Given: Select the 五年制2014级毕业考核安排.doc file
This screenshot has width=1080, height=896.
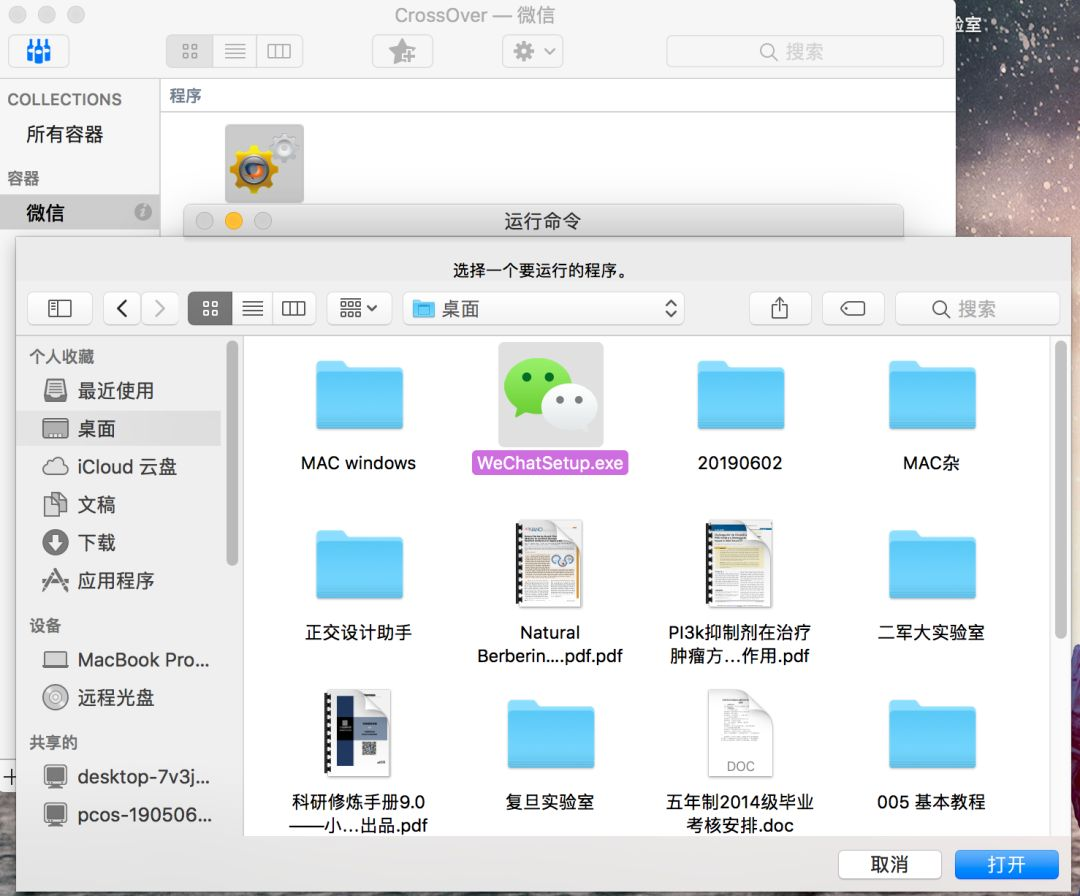Looking at the screenshot, I should coord(740,733).
